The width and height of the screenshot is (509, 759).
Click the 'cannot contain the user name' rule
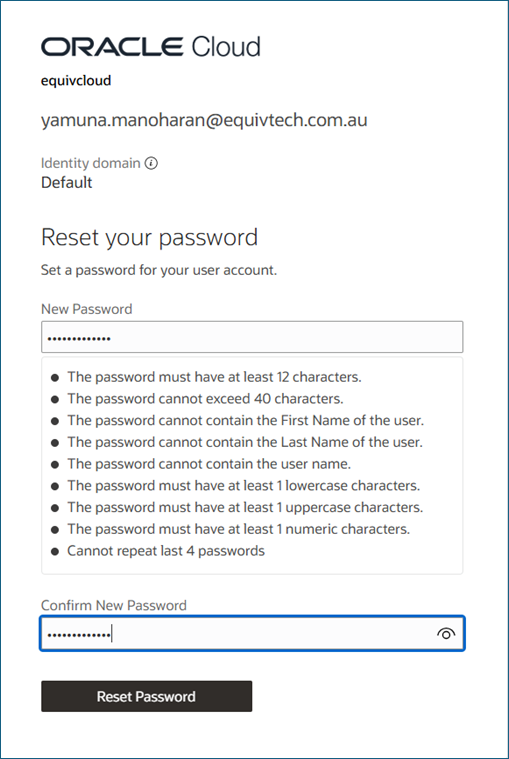tap(209, 464)
